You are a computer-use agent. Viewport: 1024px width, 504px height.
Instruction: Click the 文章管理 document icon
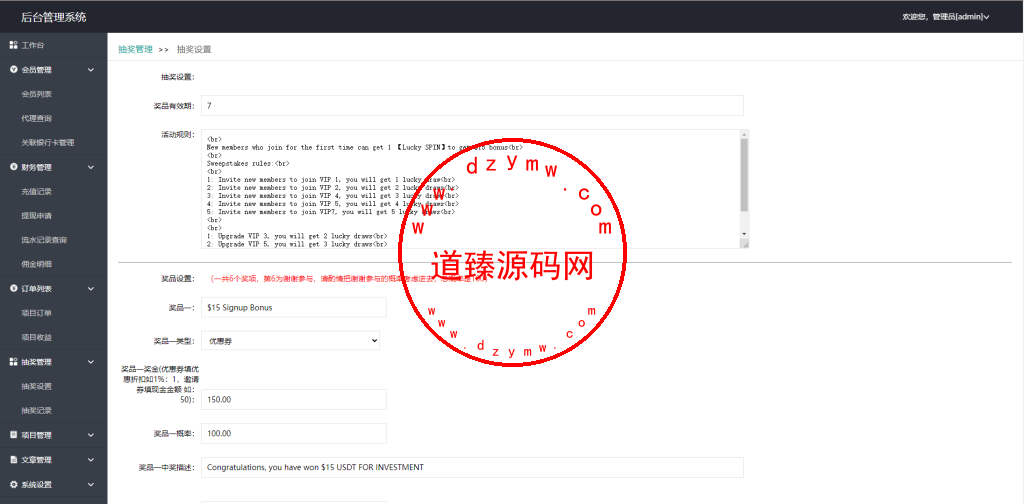pyautogui.click(x=13, y=460)
